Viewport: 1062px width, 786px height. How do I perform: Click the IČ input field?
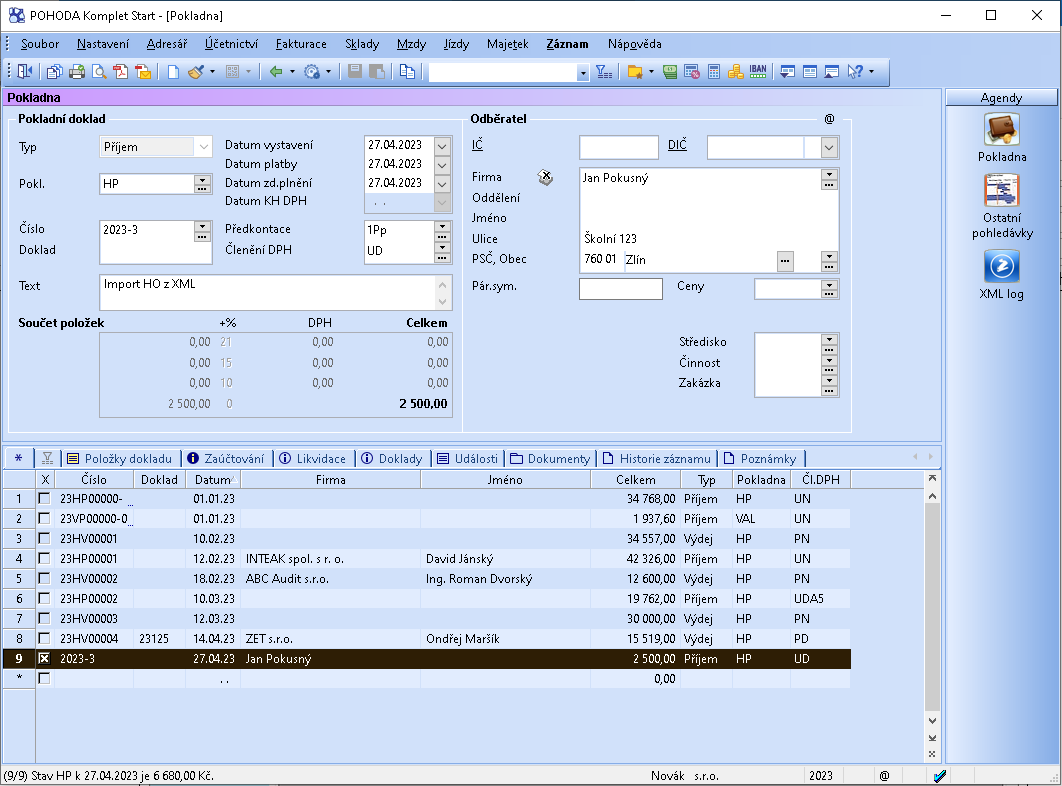[618, 148]
